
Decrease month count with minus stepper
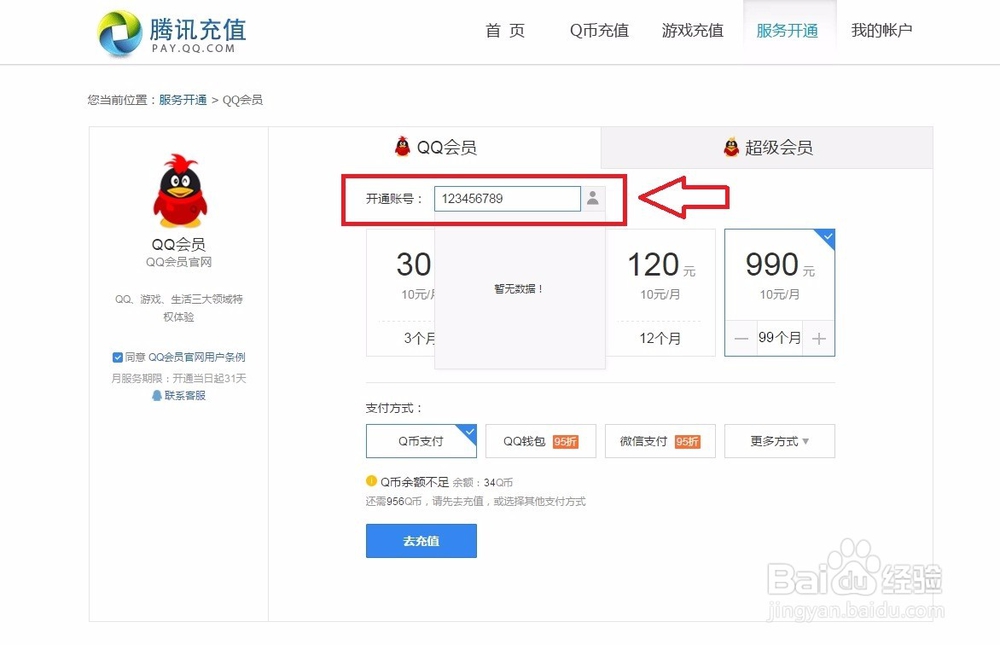click(741, 339)
